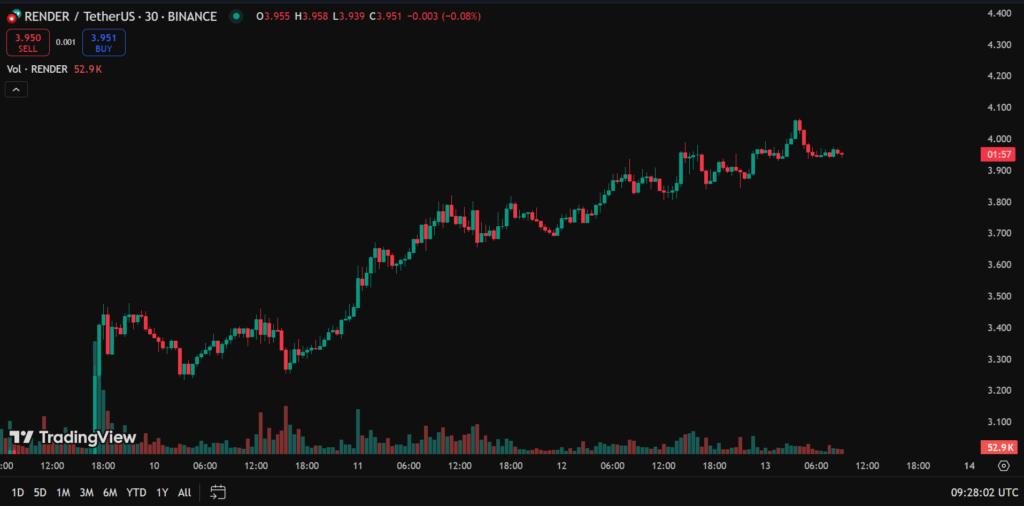This screenshot has height=506, width=1024.
Task: Click the green market status indicator
Action: pos(235,16)
